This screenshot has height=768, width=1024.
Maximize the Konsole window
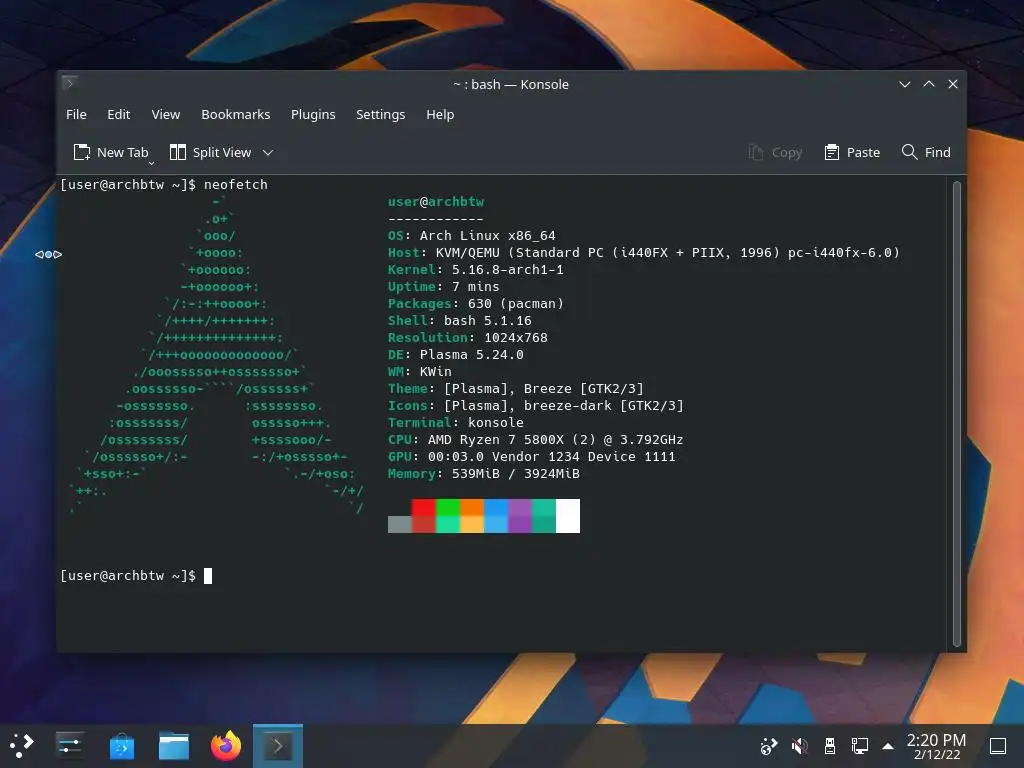pos(929,84)
